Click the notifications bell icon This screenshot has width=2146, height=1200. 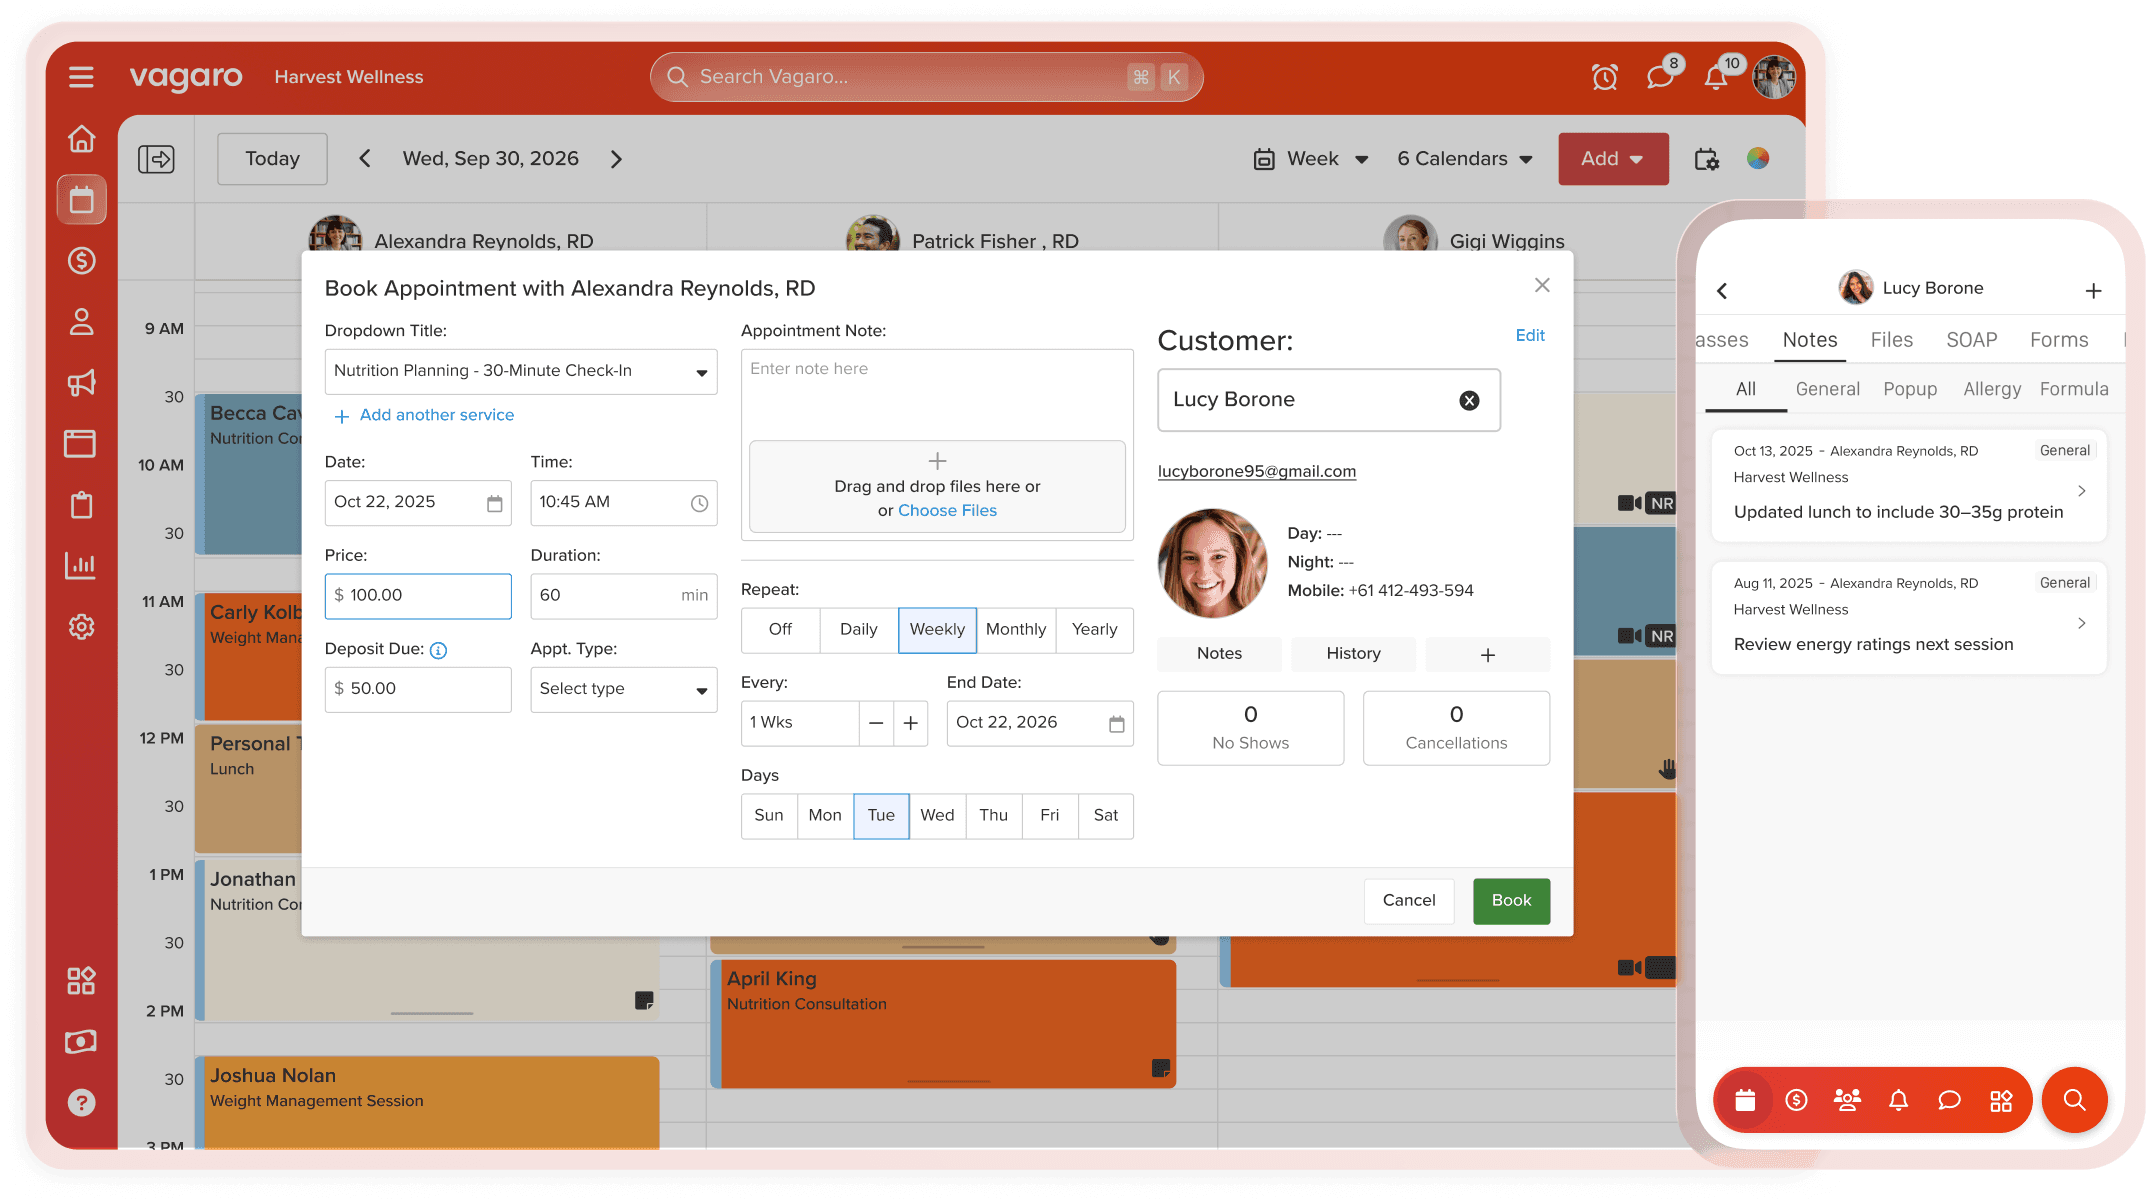point(1716,78)
